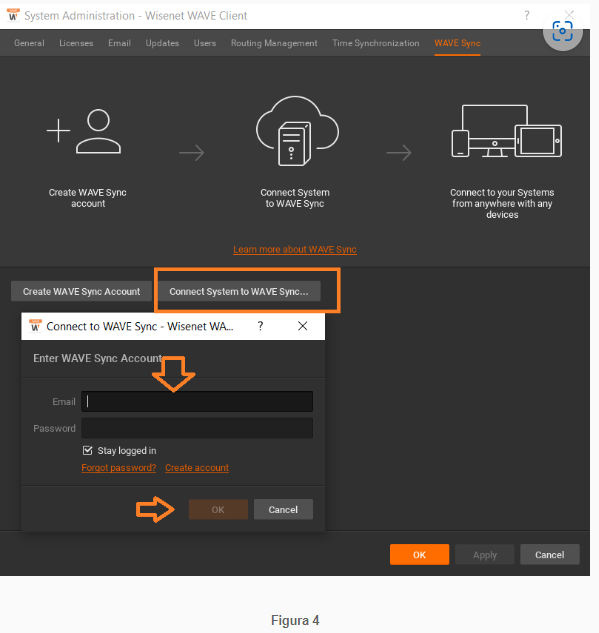Image resolution: width=599 pixels, height=633 pixels.
Task: Follow the Create account link
Action: coord(197,467)
